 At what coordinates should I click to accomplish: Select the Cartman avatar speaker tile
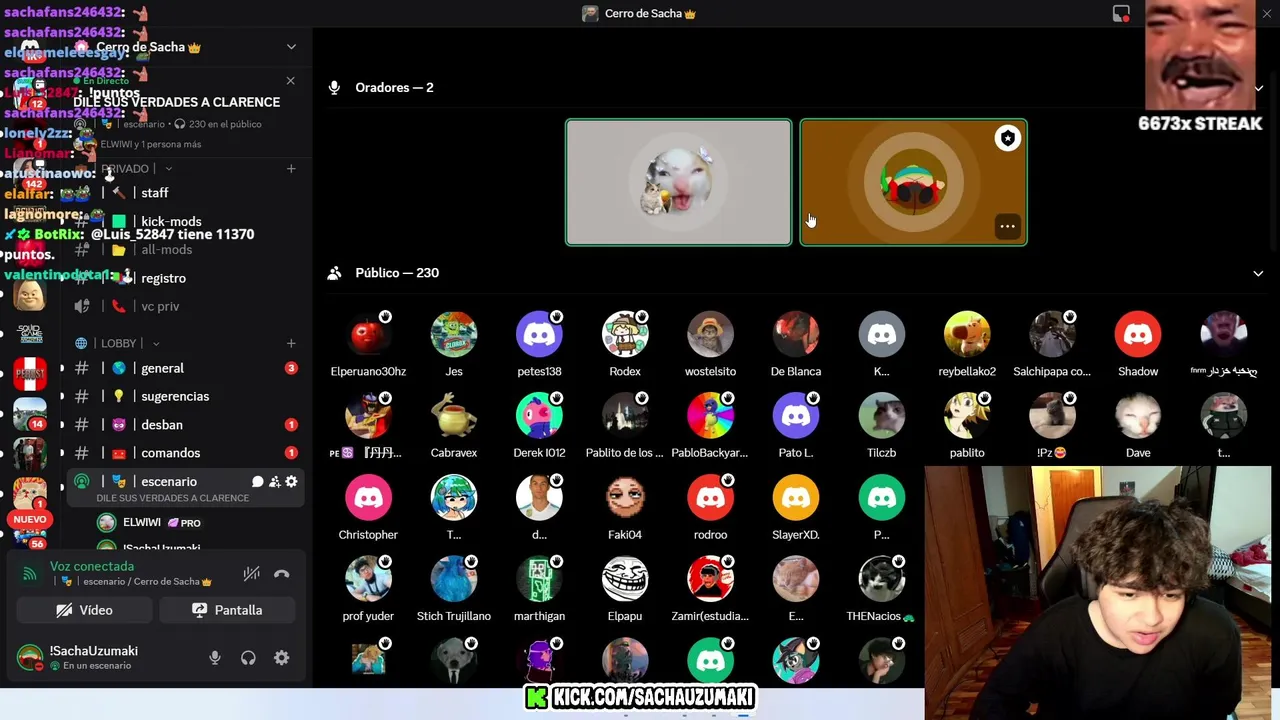913,182
